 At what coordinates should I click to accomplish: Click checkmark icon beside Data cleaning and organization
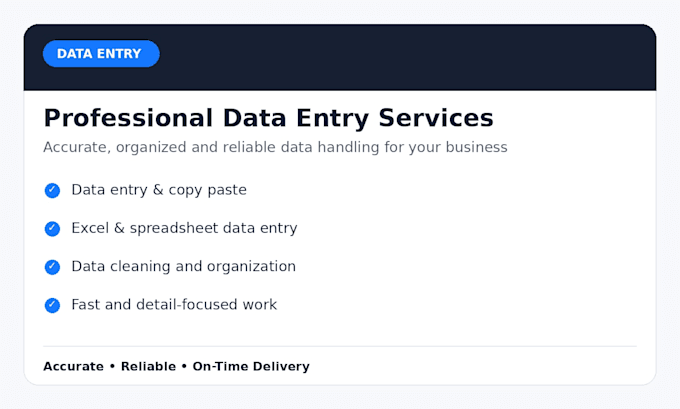(x=52, y=267)
